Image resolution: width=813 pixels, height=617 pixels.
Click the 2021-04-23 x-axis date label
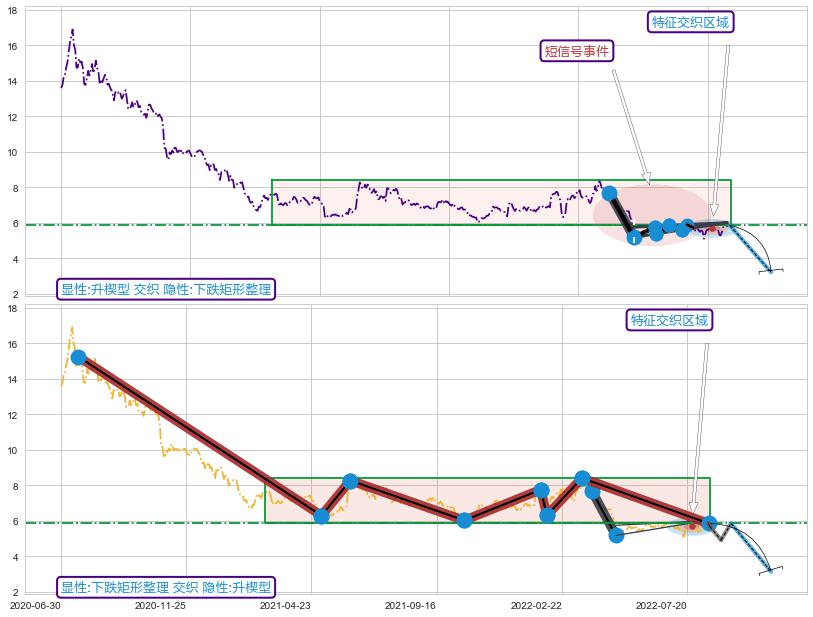tap(286, 605)
